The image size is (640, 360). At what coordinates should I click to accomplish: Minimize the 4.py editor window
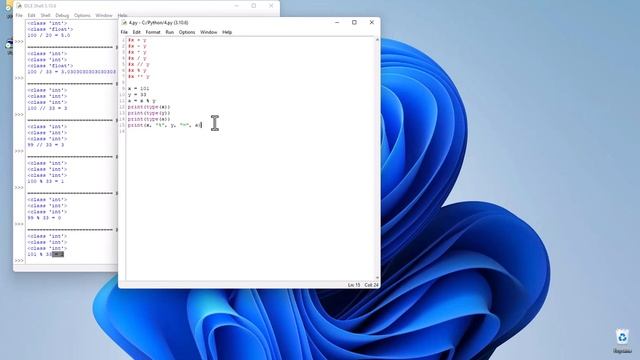(x=337, y=22)
